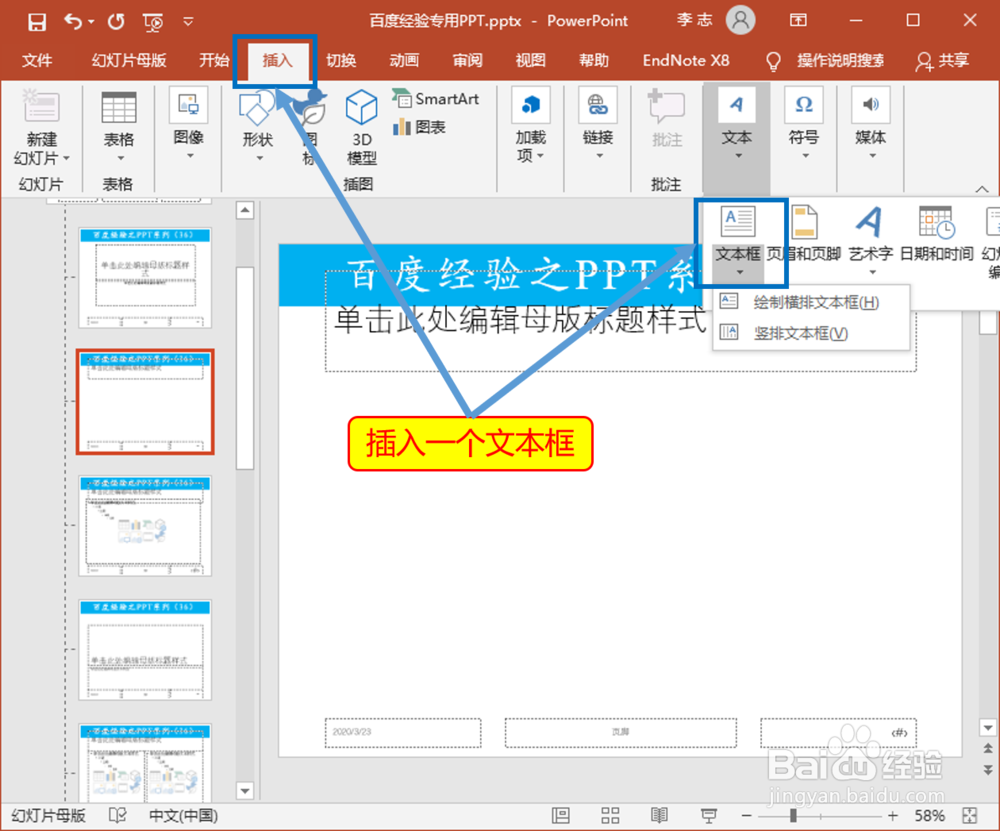Click zoom in plus button
The image size is (1000, 831).
pyautogui.click(x=892, y=816)
